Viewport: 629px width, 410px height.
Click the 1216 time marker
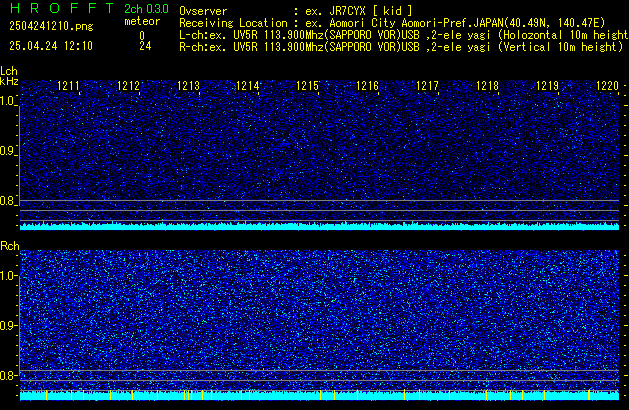[x=367, y=86]
